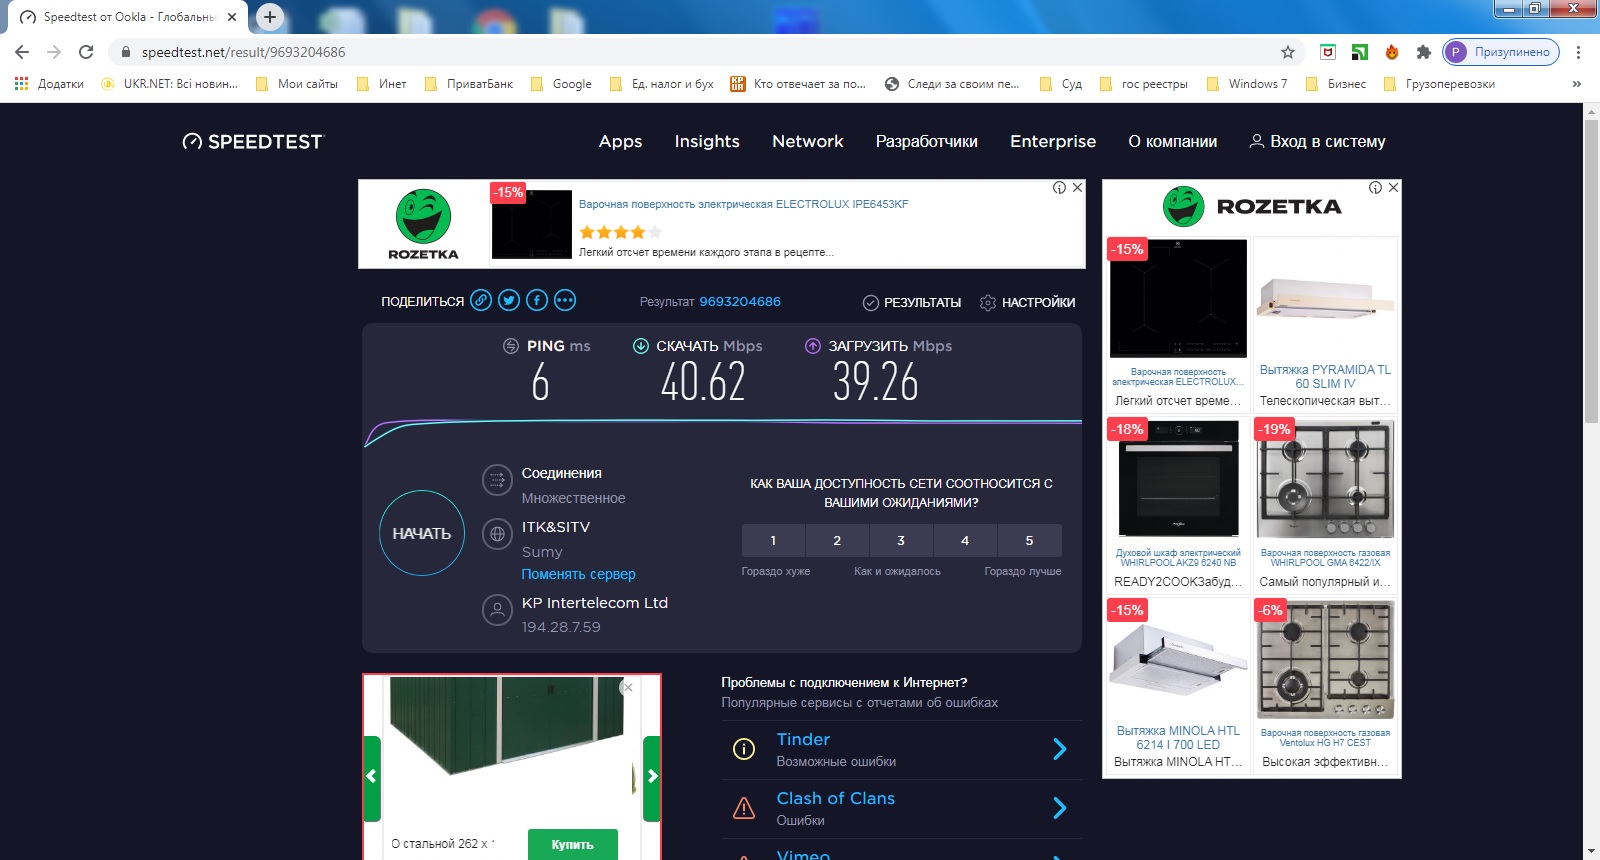Open the Network menu item
This screenshot has width=1600, height=860.
[x=807, y=142]
